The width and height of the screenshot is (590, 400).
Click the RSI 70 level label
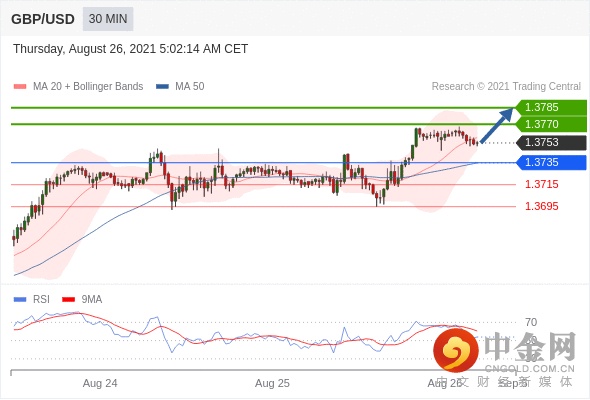click(x=531, y=322)
